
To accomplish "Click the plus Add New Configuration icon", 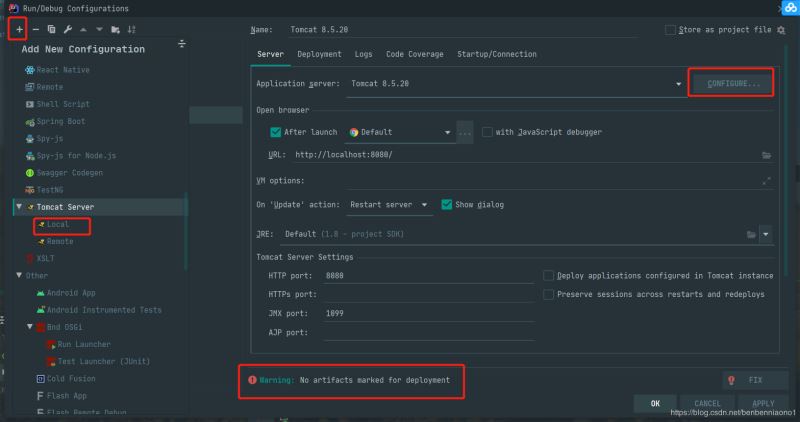I will 19,30.
